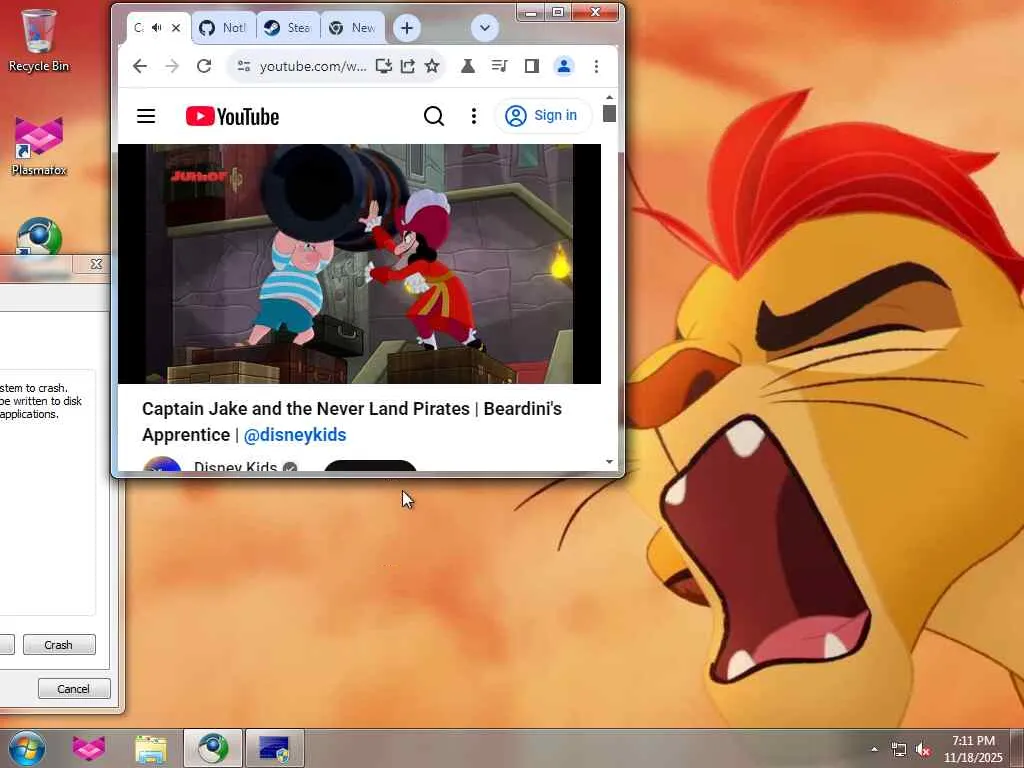Screen dimensions: 1024x768
Task: Maximize the browser window
Action: pyautogui.click(x=558, y=12)
